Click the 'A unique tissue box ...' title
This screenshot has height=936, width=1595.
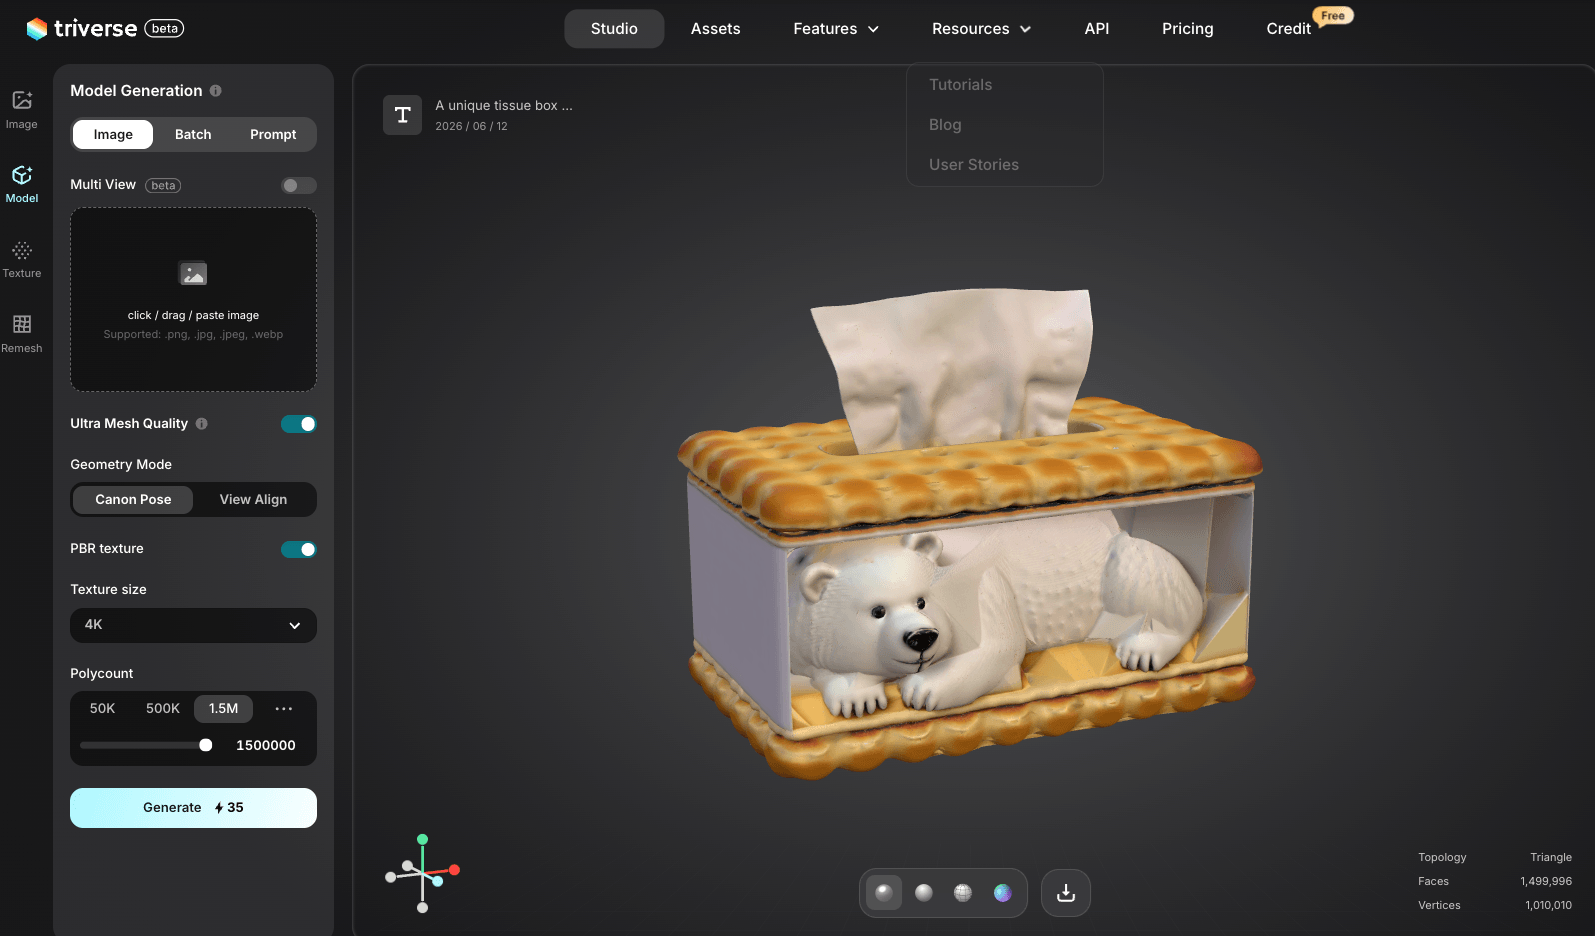click(504, 106)
